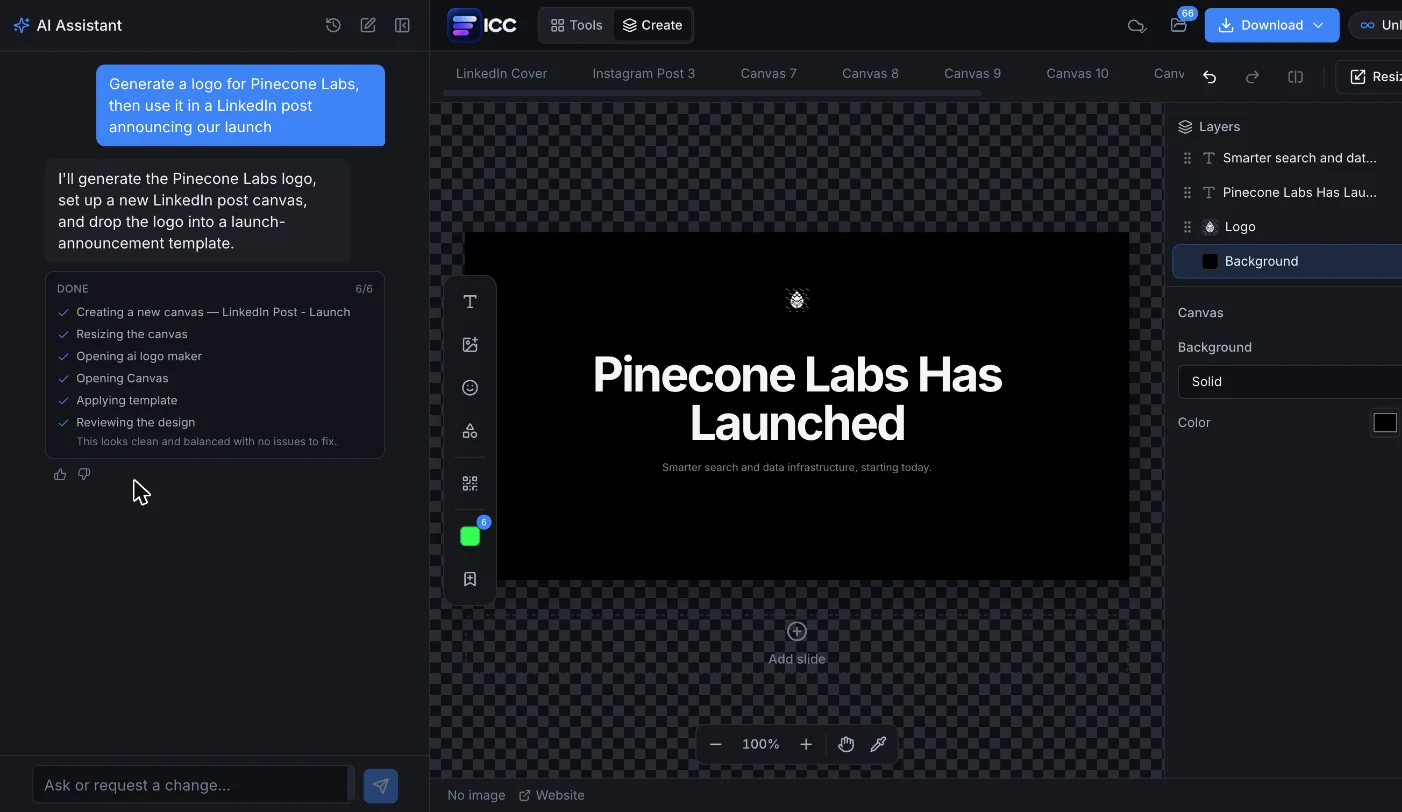Send the chat message arrow button
Image resolution: width=1402 pixels, height=812 pixels.
(380, 786)
